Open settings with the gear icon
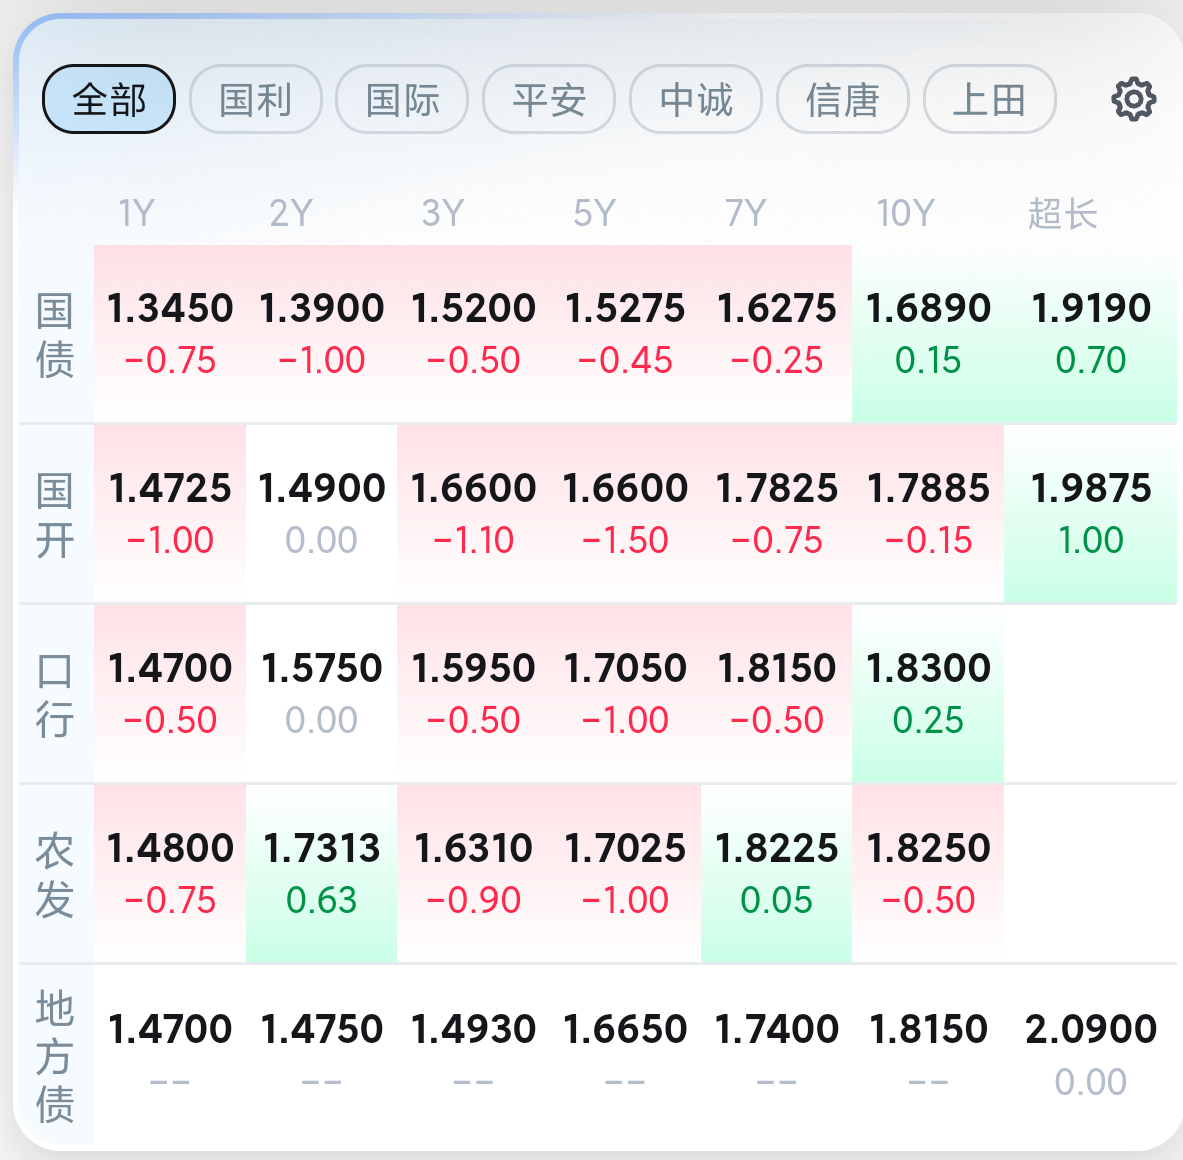 [x=1133, y=99]
